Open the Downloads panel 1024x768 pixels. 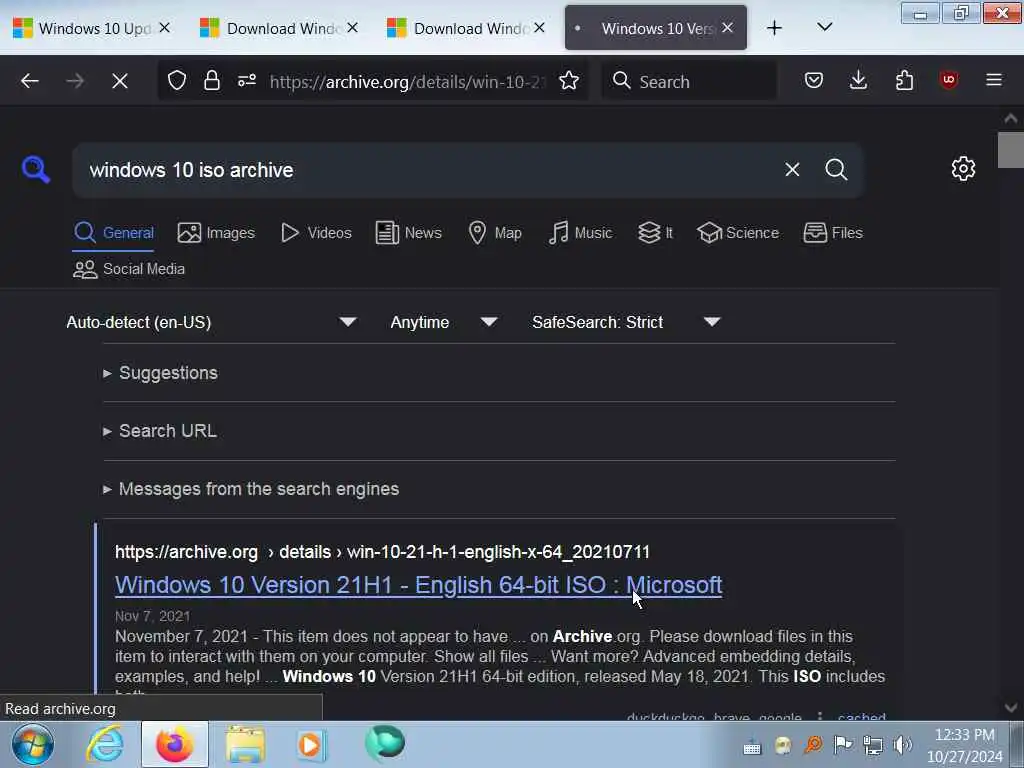coord(859,80)
